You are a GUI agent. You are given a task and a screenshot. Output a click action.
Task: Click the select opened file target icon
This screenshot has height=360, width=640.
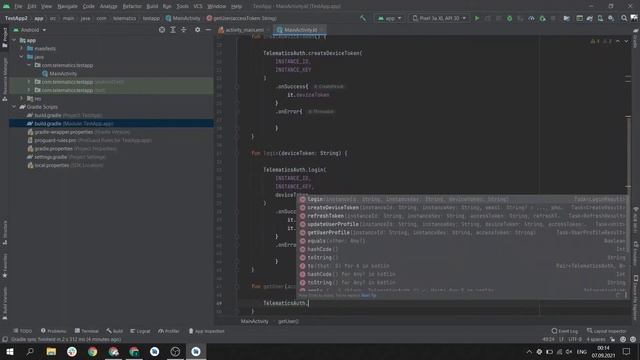[x=162, y=30]
